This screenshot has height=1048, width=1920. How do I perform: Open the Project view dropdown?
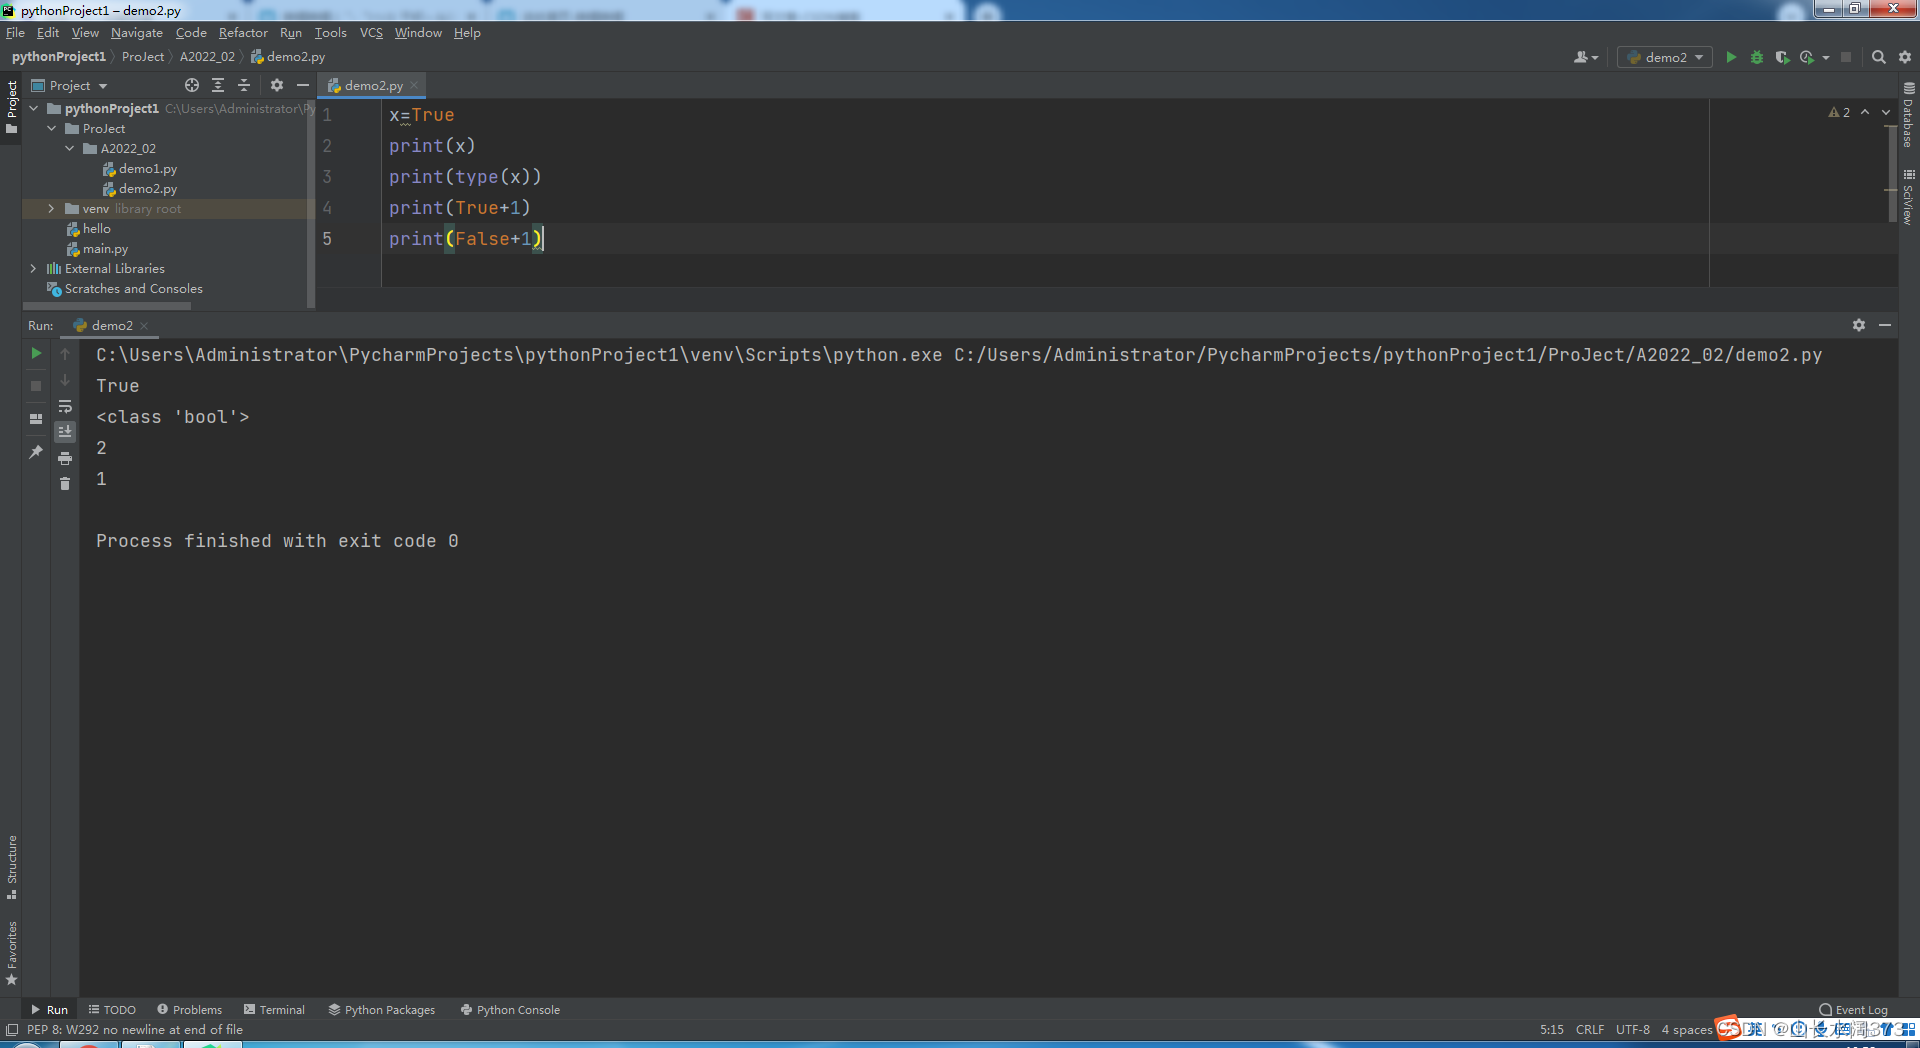(x=69, y=85)
